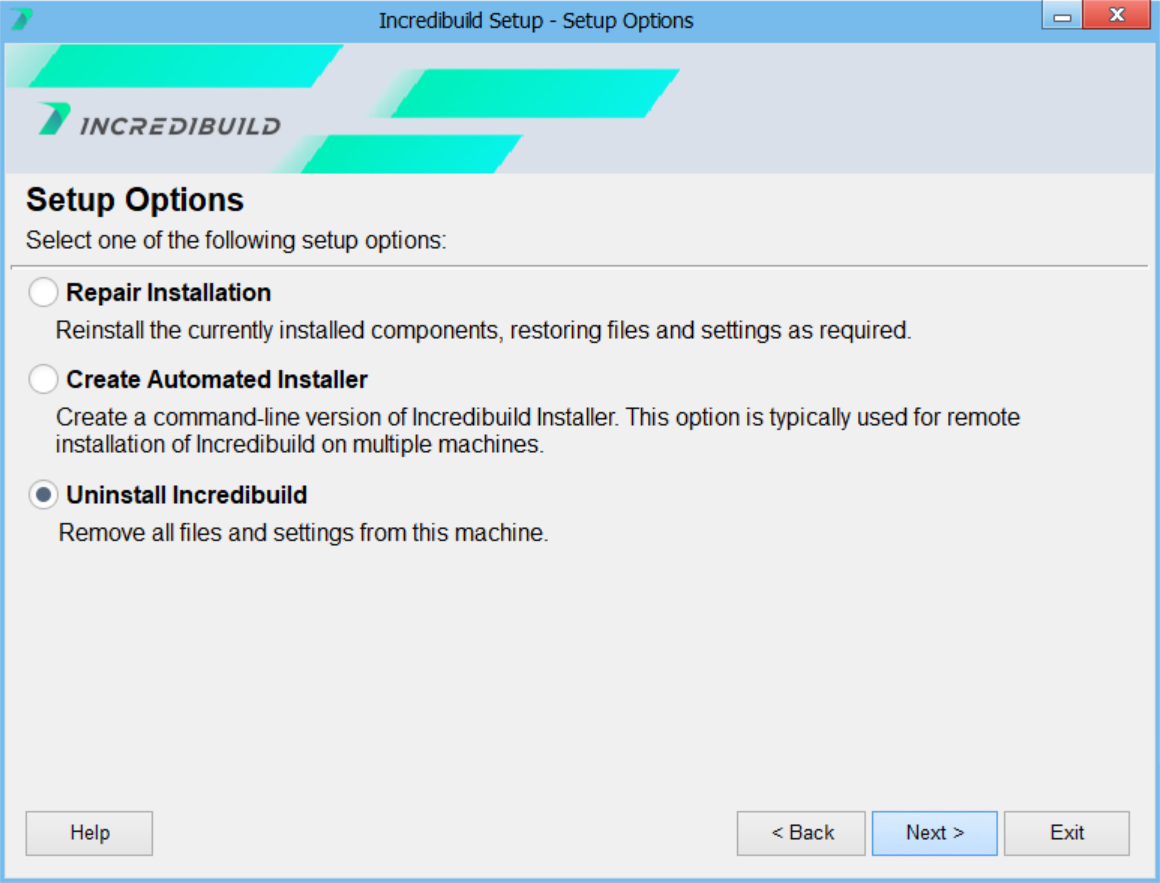Image resolution: width=1160 pixels, height=883 pixels.
Task: Minimize the Incredibuild Setup window
Action: pyautogui.click(x=1062, y=16)
